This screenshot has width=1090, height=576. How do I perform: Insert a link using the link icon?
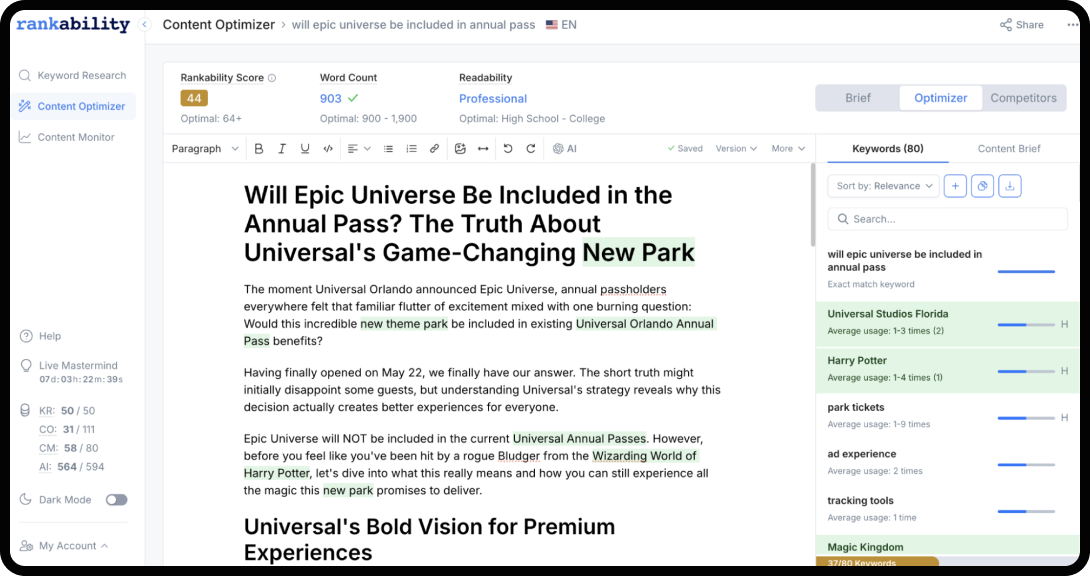(x=434, y=149)
